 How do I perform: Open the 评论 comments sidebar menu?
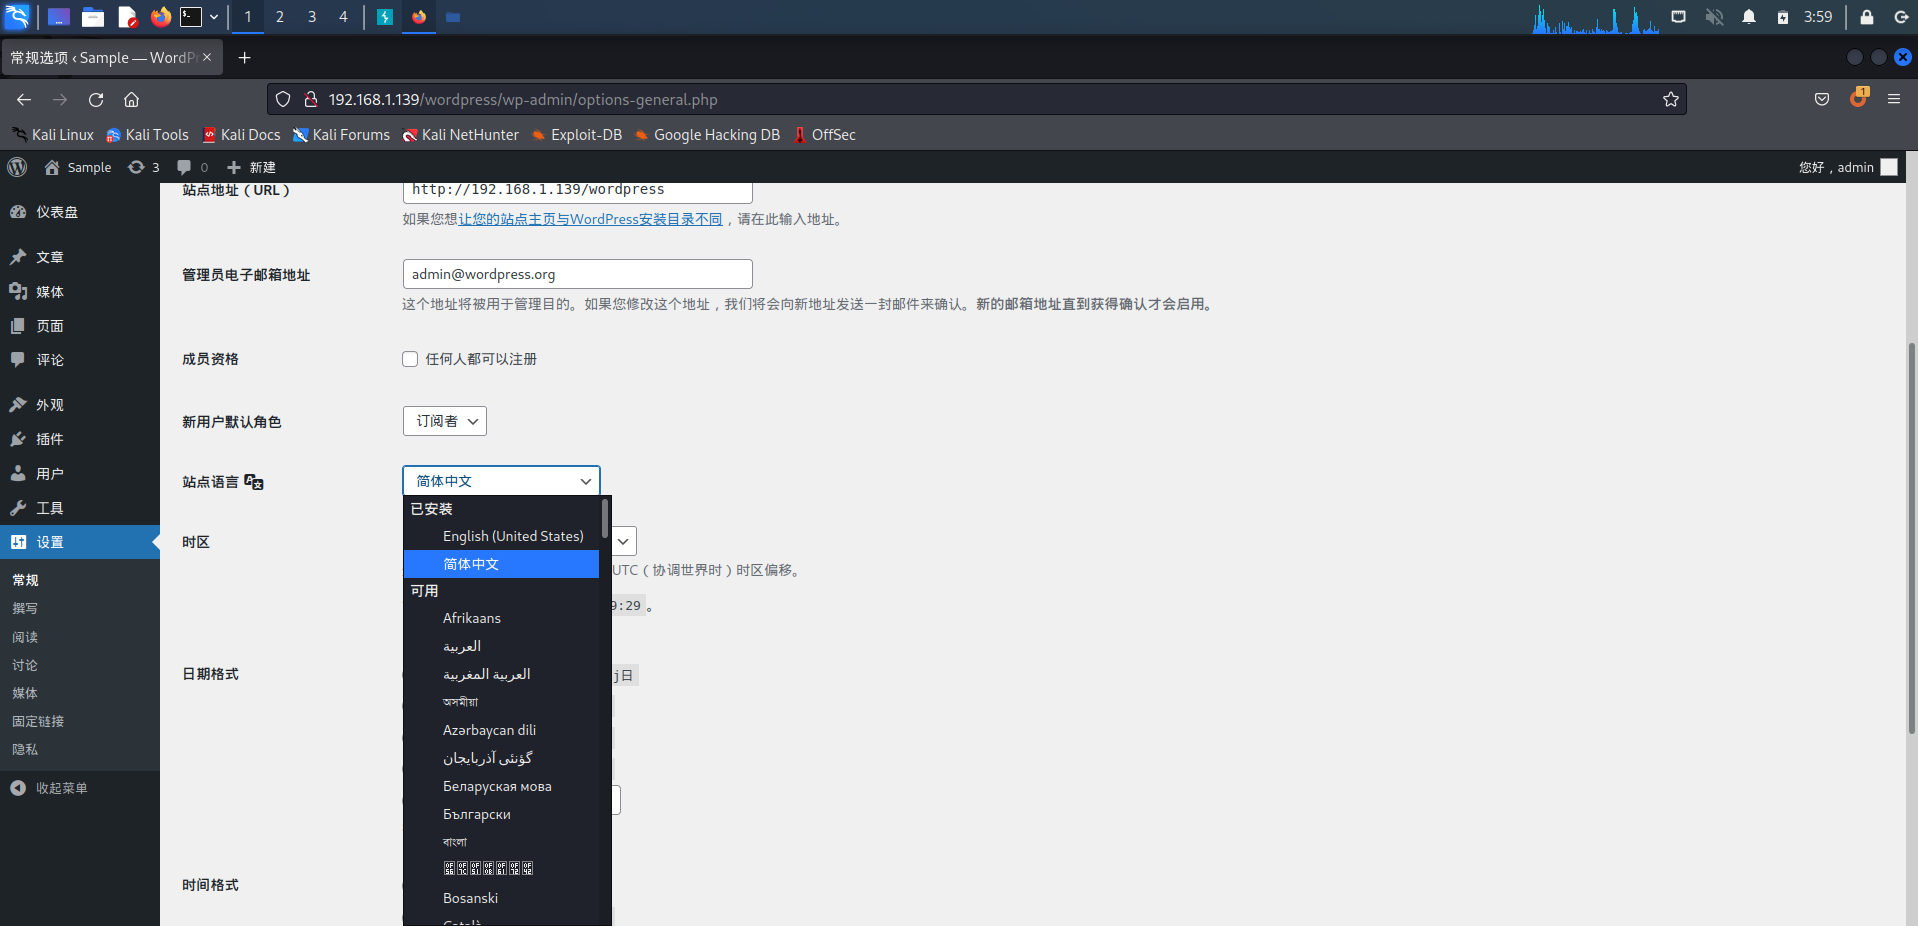[x=80, y=360]
